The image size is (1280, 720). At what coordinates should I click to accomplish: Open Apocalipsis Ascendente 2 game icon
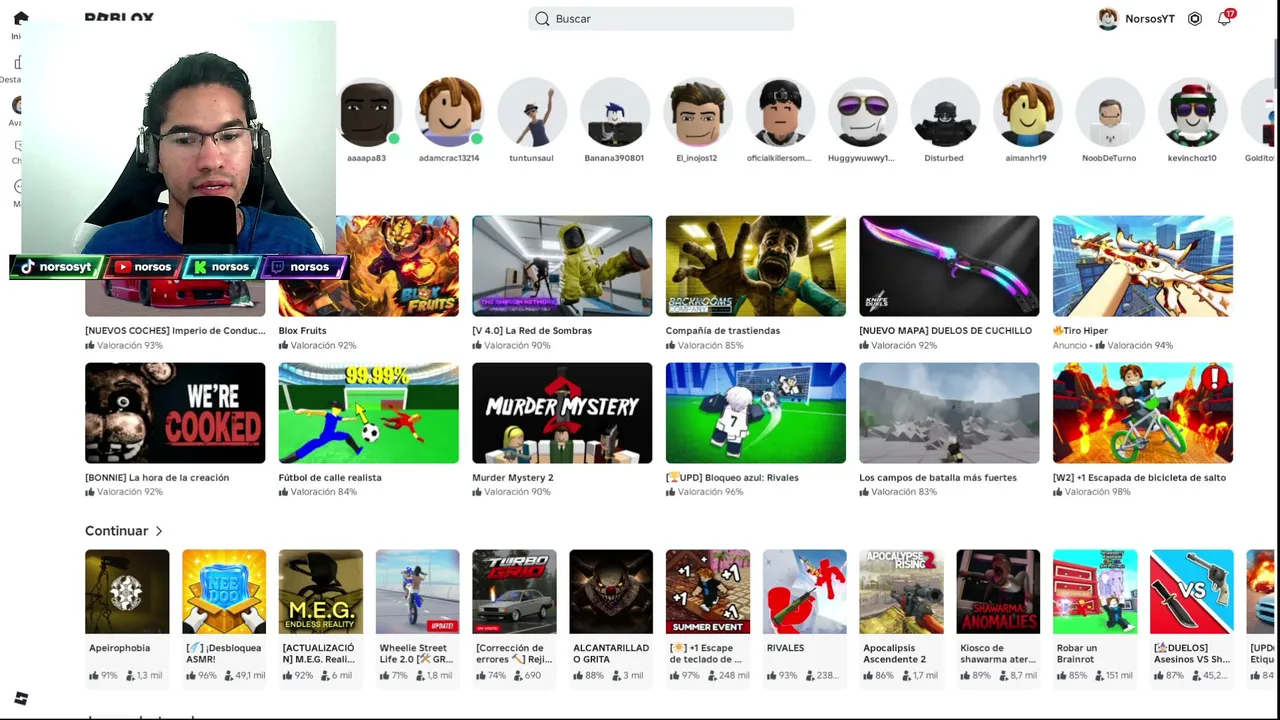901,591
